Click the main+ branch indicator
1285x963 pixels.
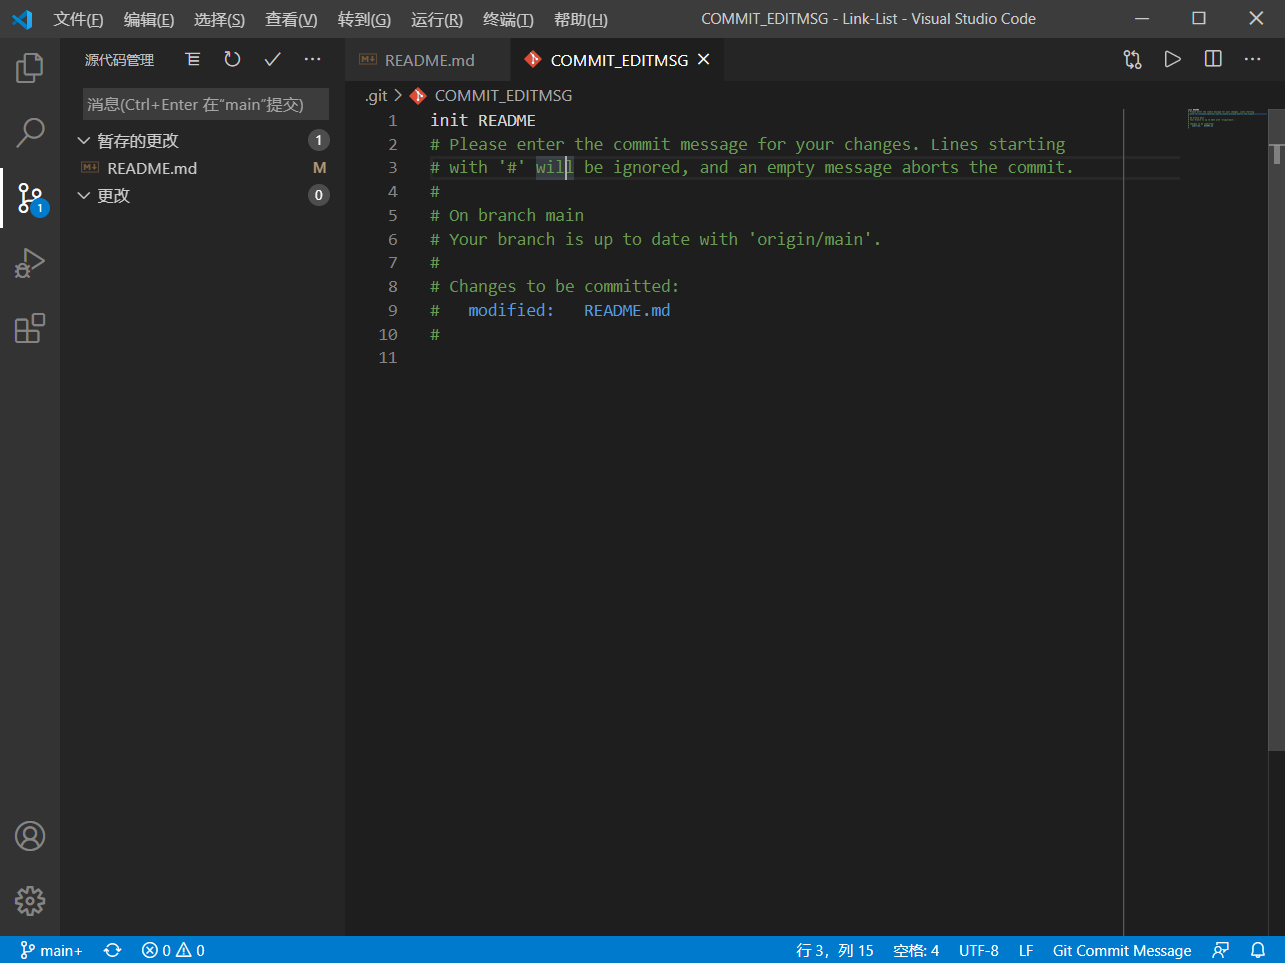(x=51, y=950)
